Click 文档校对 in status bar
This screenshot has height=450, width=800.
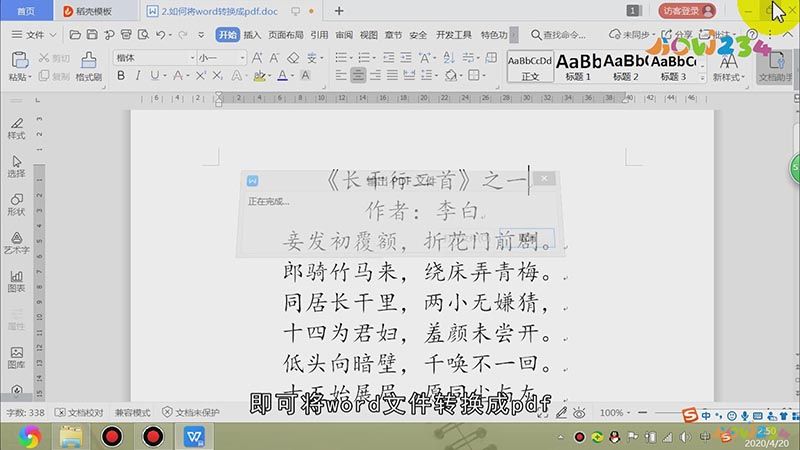point(79,412)
